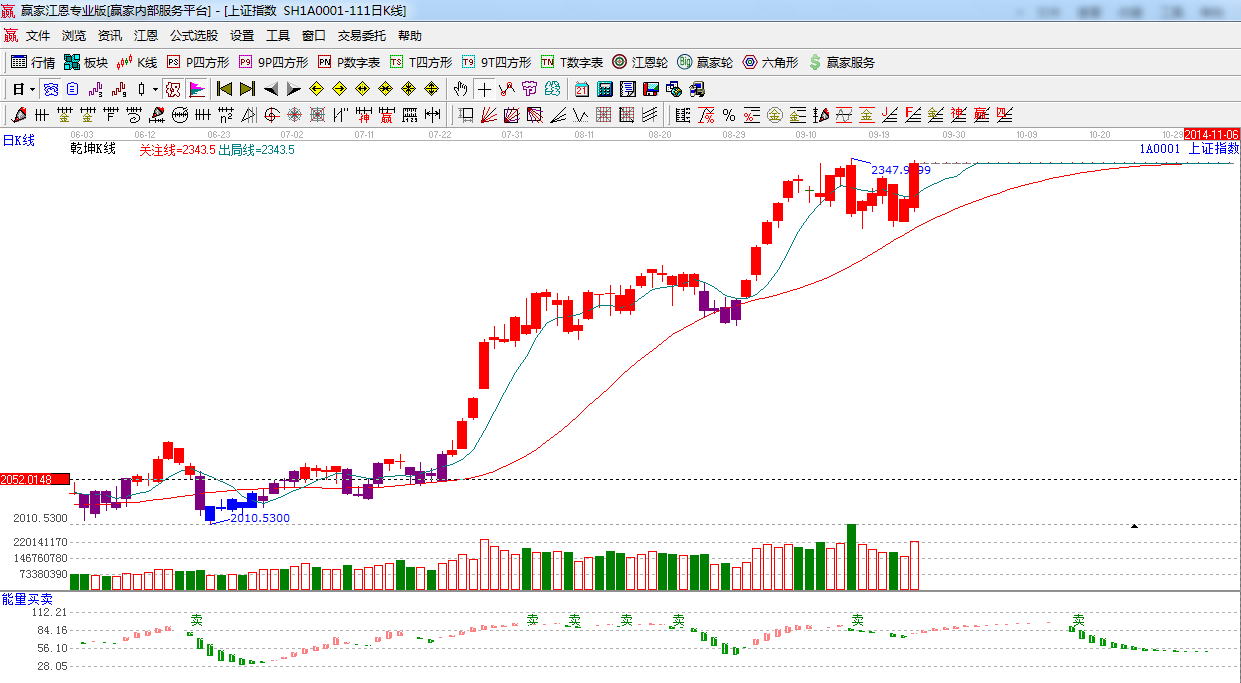
Task: Select the hand pan tool icon
Action: (x=460, y=89)
